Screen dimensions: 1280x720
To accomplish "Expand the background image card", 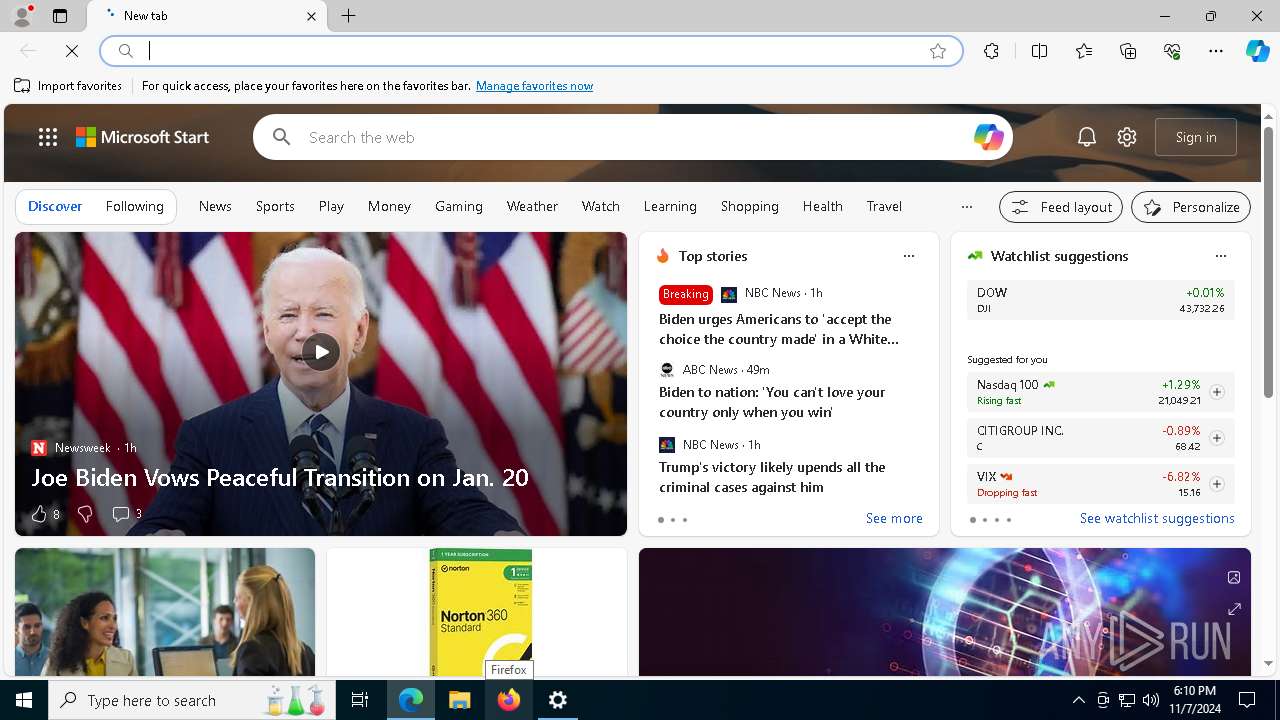I will point(1234,609).
